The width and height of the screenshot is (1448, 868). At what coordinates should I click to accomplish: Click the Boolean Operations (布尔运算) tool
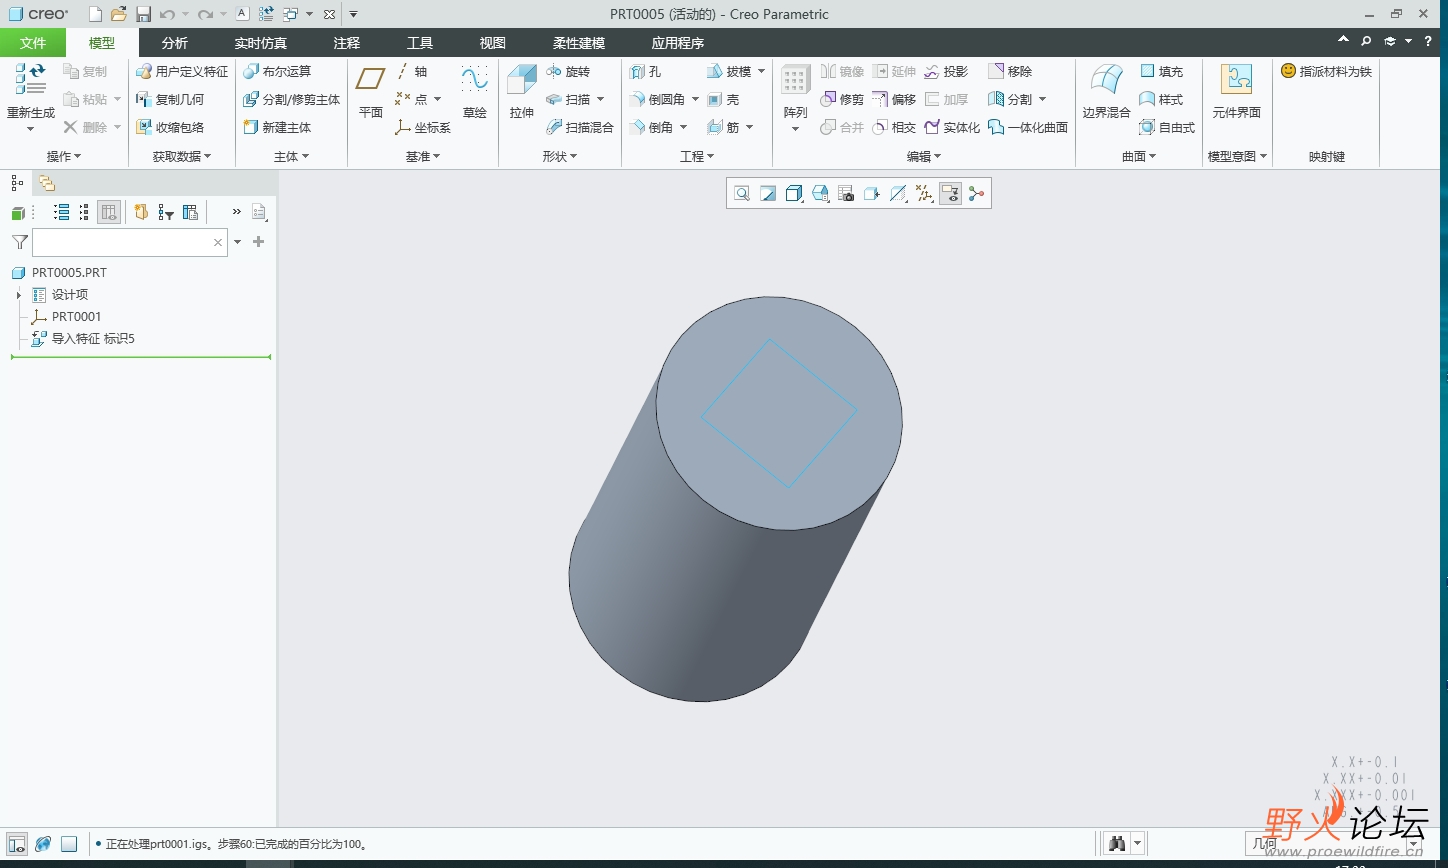tap(277, 72)
